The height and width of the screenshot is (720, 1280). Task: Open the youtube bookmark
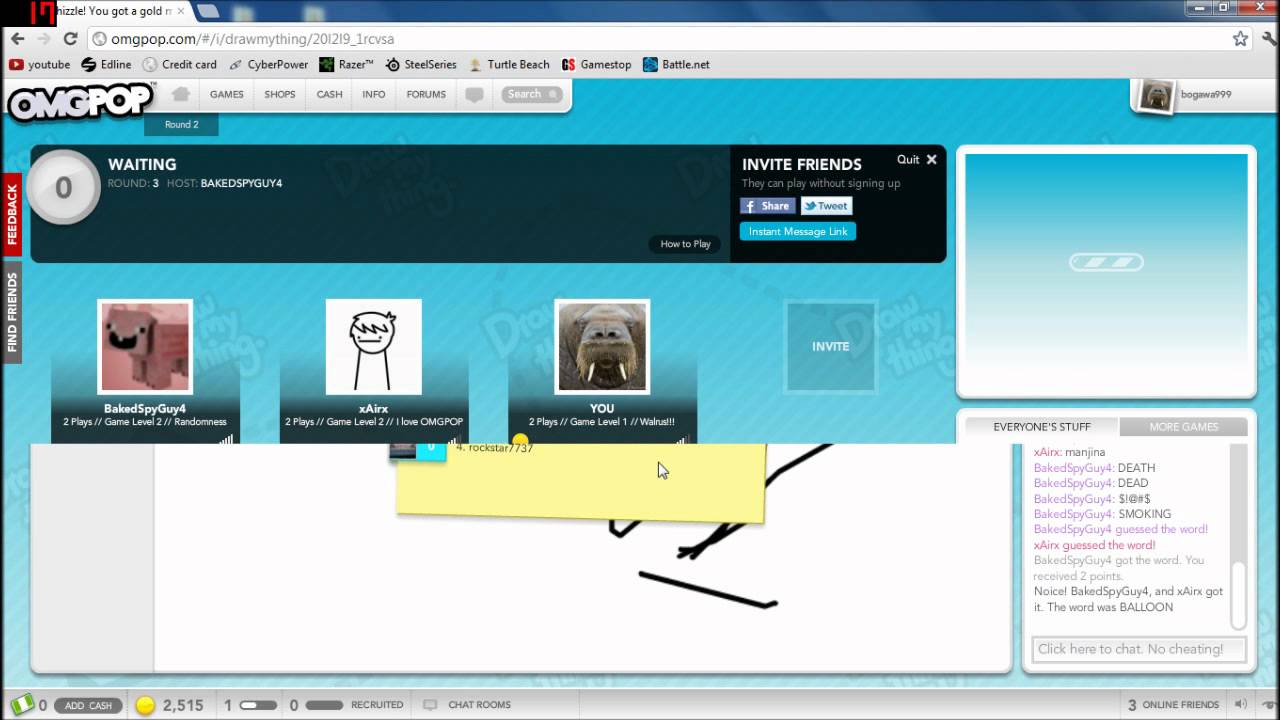tap(40, 64)
